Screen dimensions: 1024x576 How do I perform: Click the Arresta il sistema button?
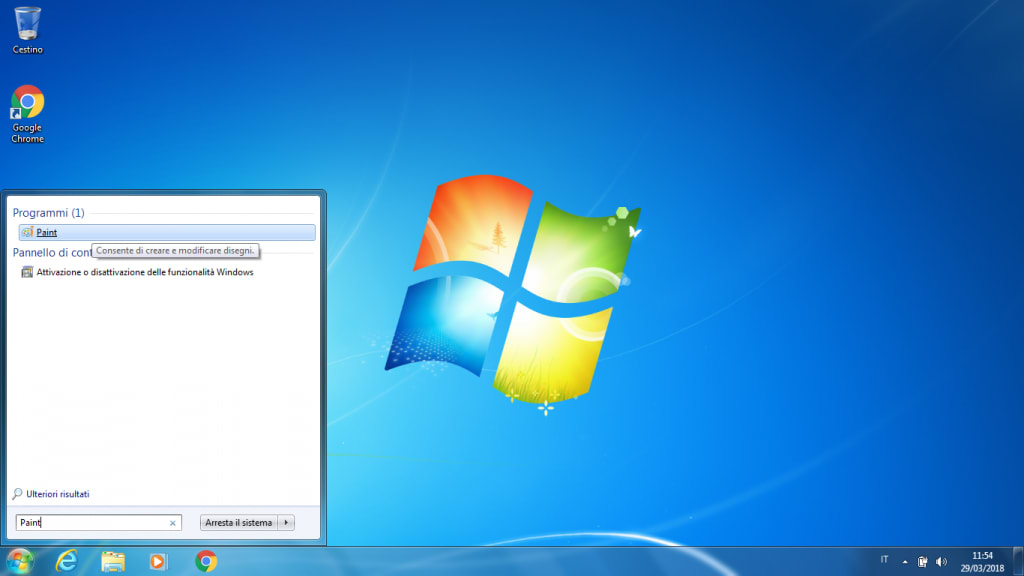pyautogui.click(x=238, y=522)
